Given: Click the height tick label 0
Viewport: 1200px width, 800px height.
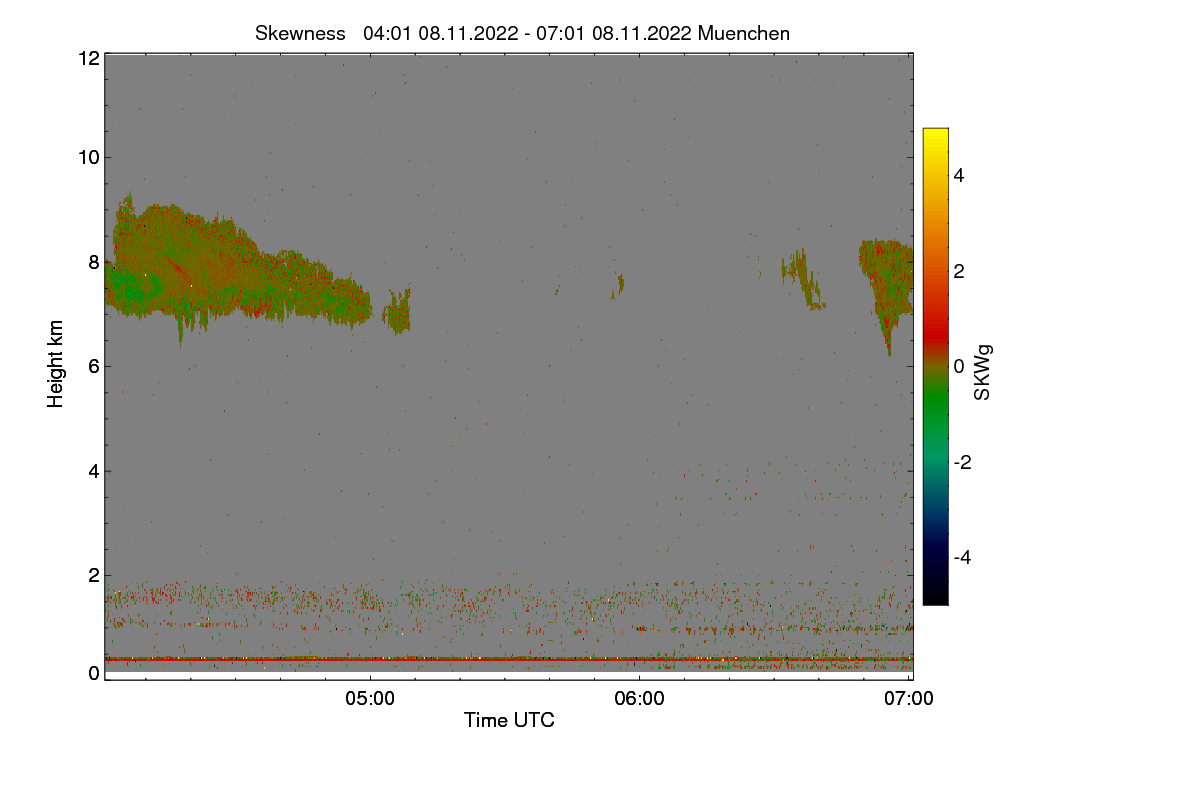Looking at the screenshot, I should 94,673.
